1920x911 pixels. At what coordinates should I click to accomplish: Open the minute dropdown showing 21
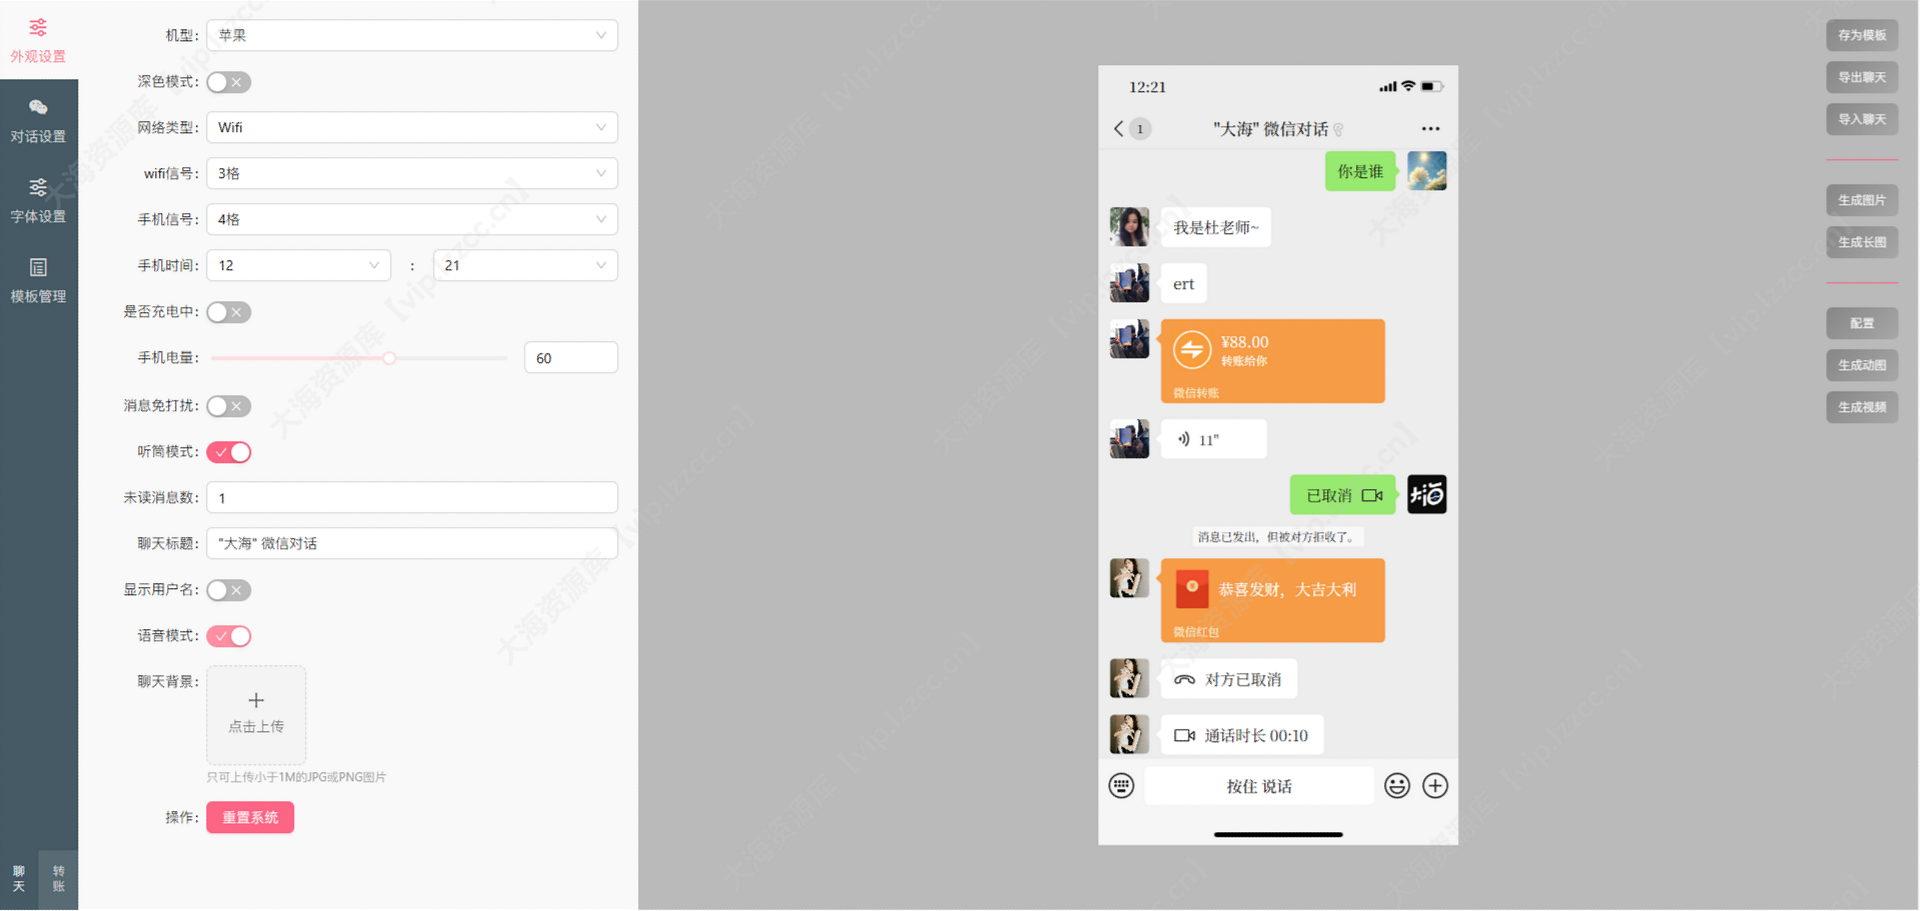525,265
